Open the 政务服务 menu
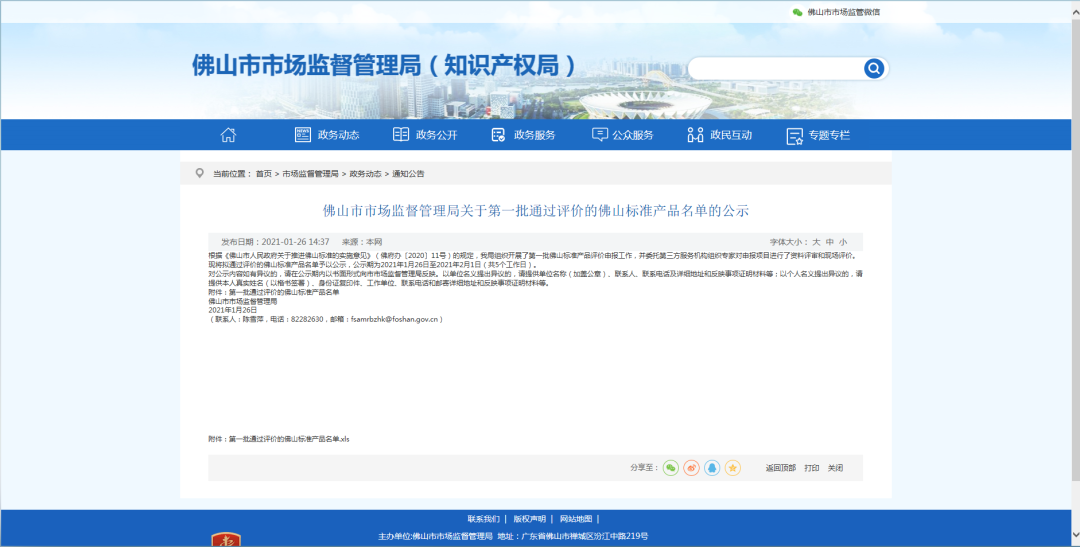1080x547 pixels. pyautogui.click(x=534, y=135)
